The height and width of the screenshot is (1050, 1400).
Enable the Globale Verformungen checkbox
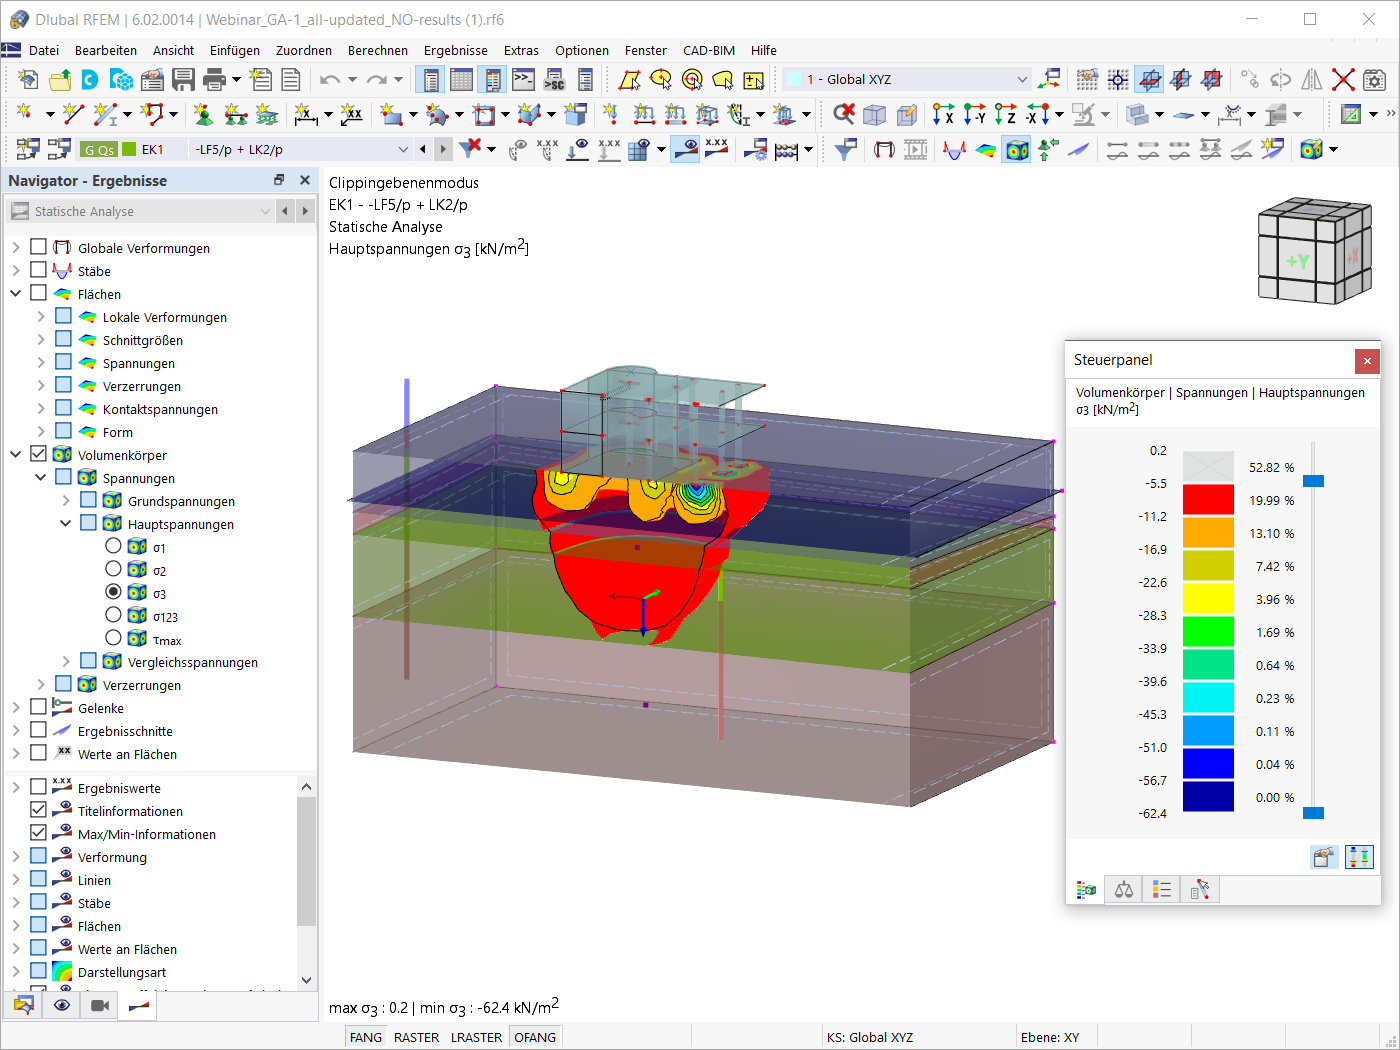point(38,247)
